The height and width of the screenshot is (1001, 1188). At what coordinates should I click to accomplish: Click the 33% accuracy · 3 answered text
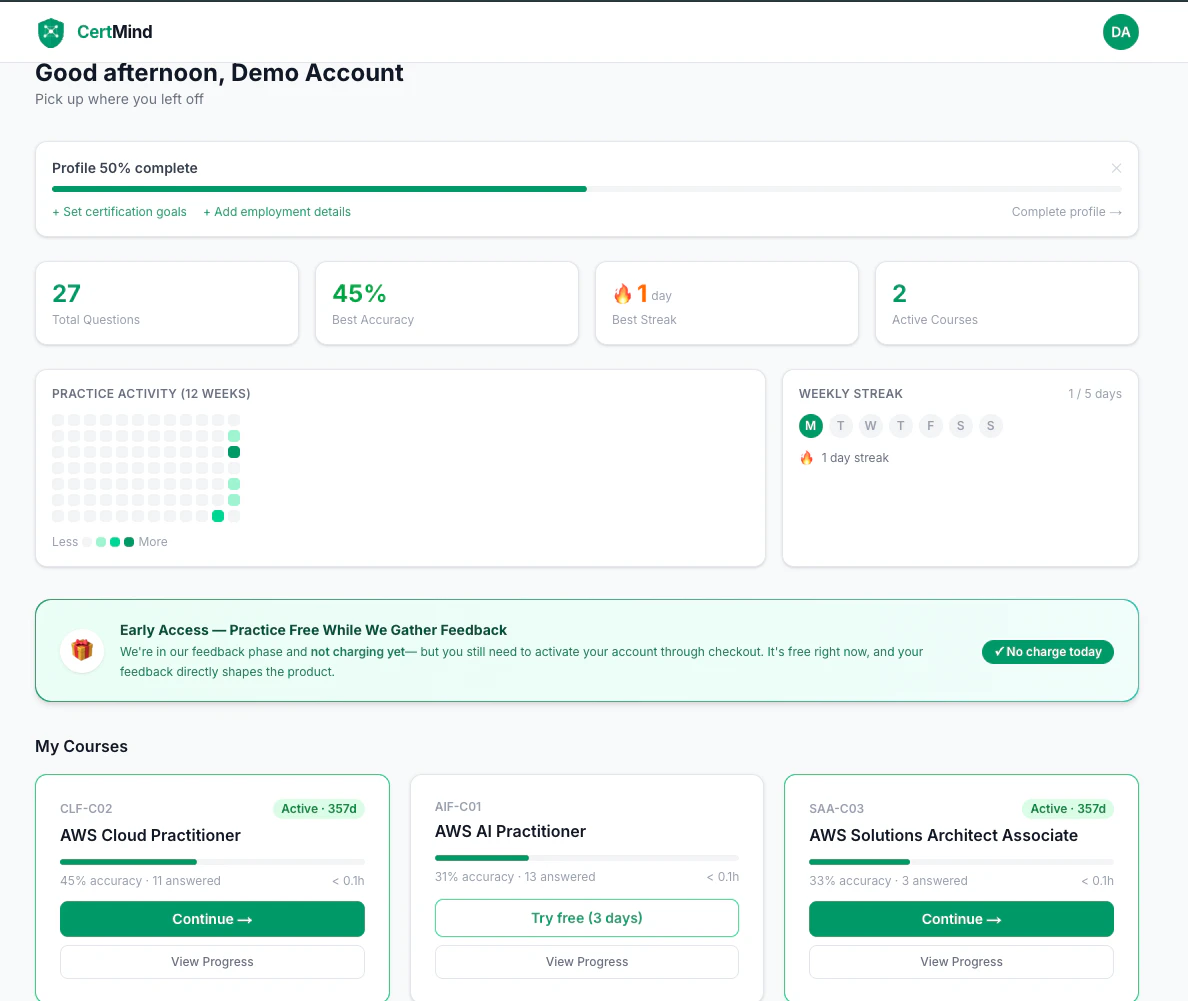[x=888, y=881]
